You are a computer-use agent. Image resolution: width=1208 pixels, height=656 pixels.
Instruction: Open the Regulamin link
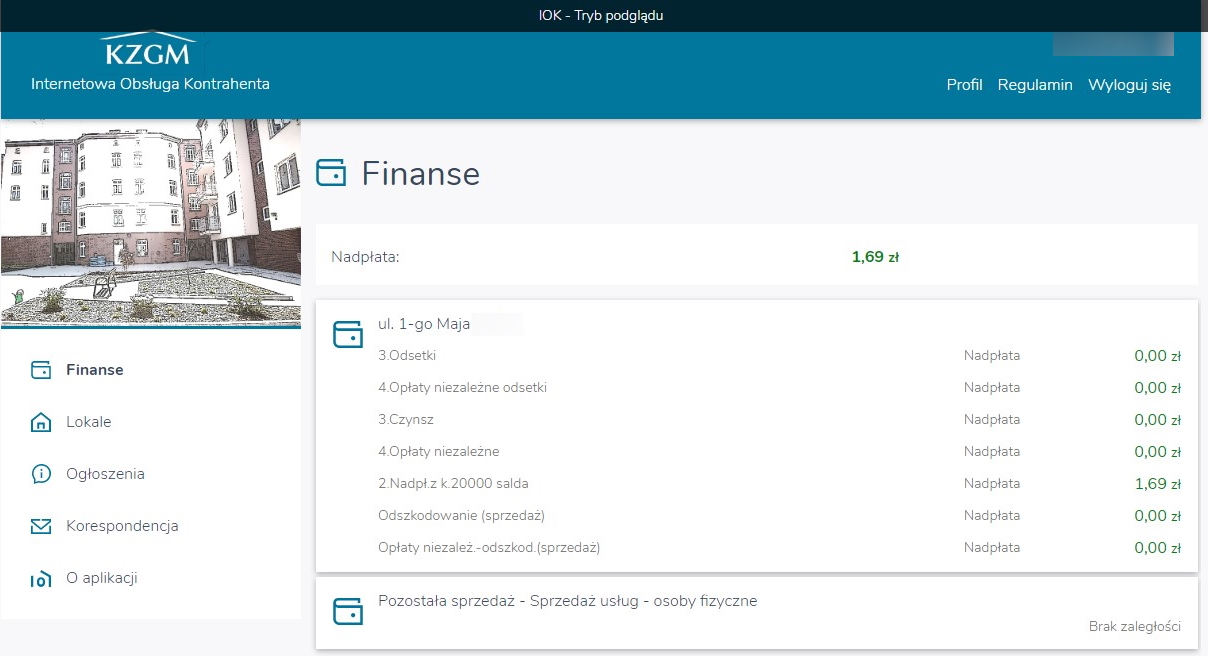(1035, 85)
